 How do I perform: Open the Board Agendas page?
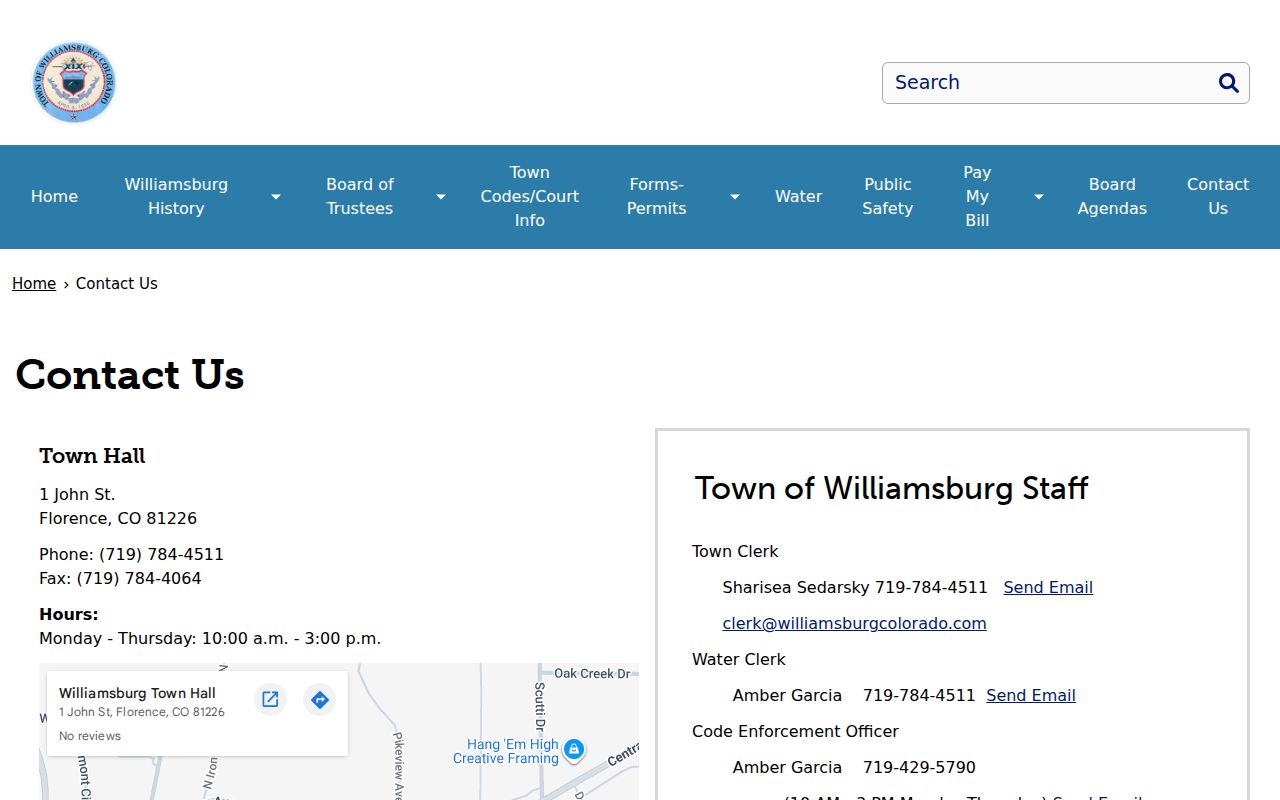(x=1112, y=197)
